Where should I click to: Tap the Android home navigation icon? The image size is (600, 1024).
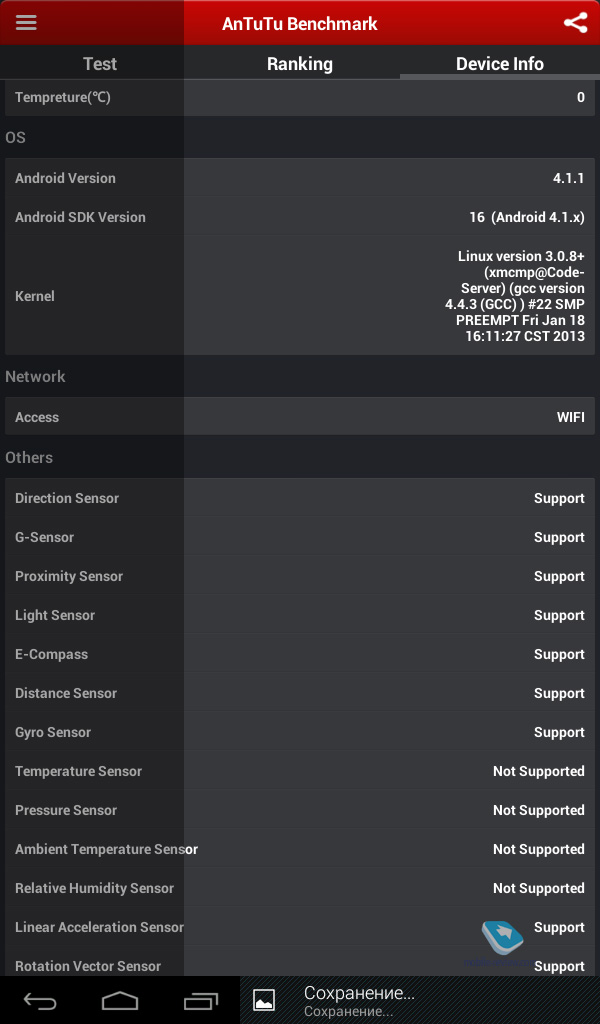[x=120, y=1000]
